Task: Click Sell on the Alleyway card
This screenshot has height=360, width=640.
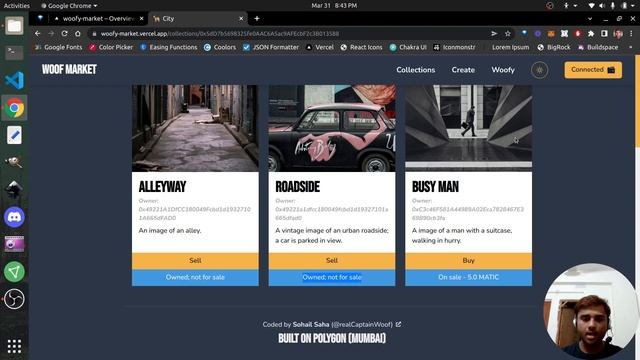Action: tap(195, 260)
